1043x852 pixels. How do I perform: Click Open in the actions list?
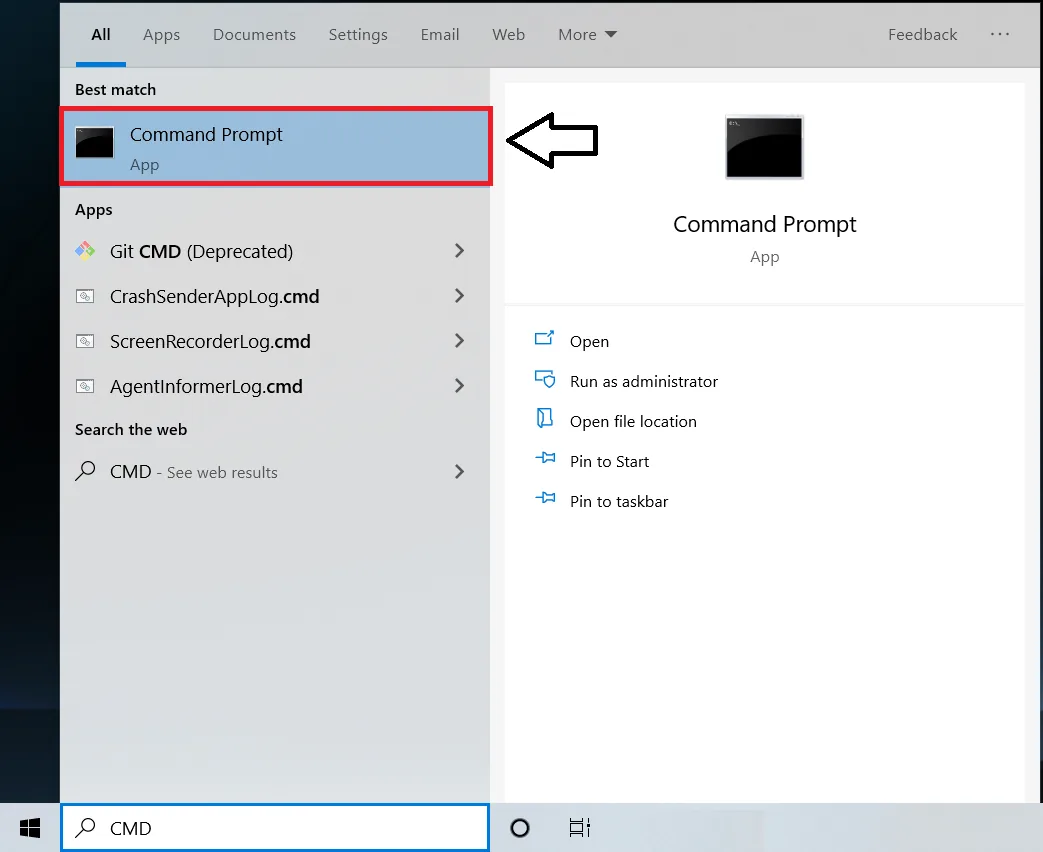click(589, 341)
